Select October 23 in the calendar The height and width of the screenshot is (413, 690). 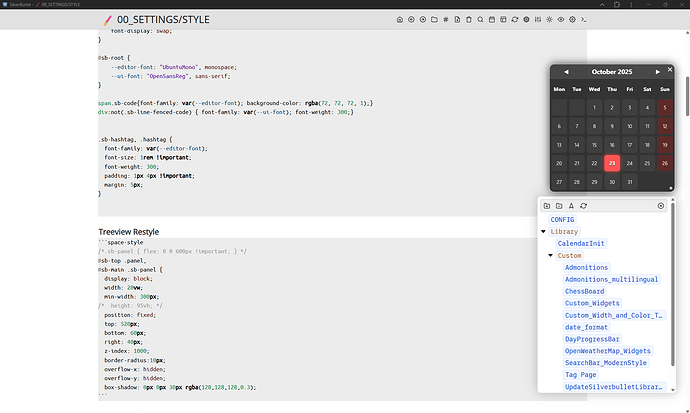[x=612, y=163]
